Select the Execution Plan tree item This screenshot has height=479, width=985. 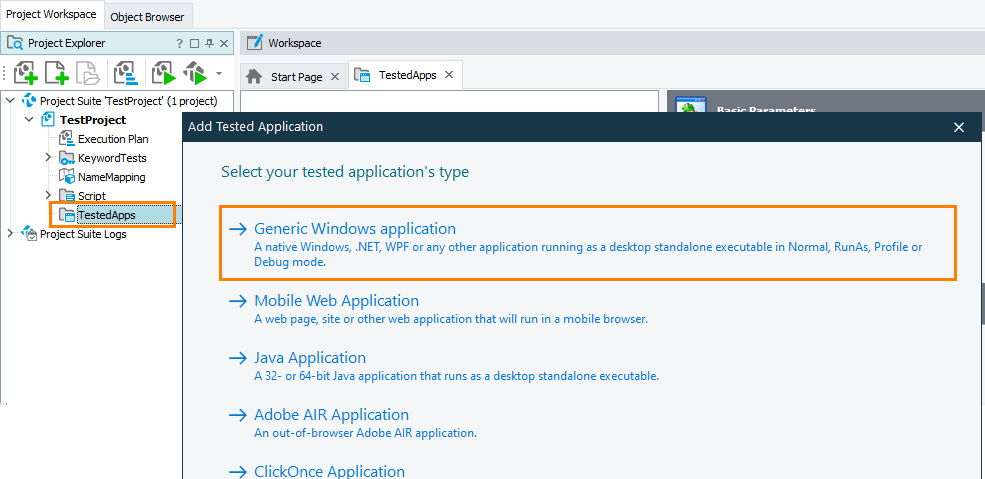click(113, 139)
